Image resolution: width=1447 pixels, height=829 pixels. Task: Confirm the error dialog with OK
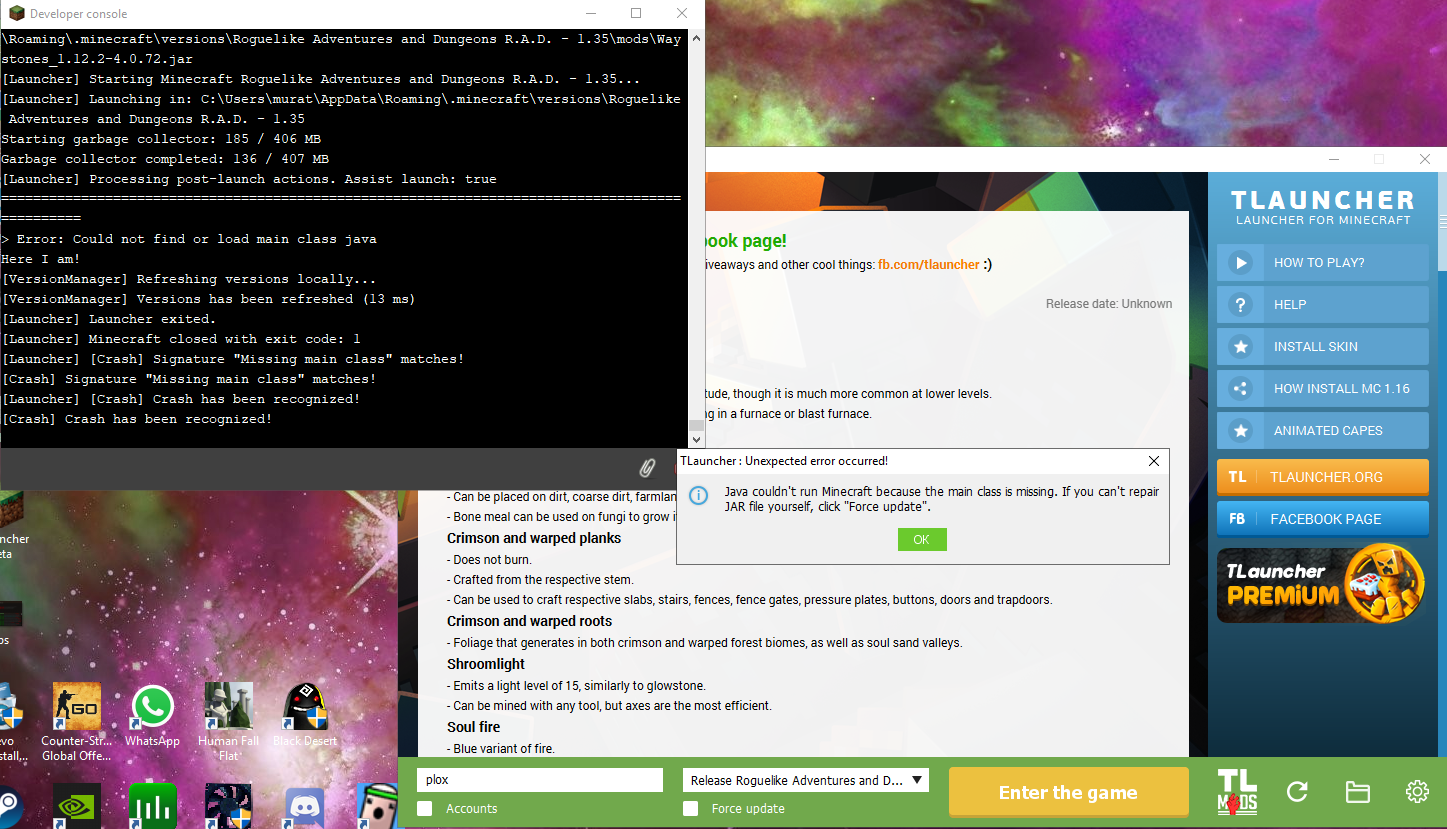point(922,540)
